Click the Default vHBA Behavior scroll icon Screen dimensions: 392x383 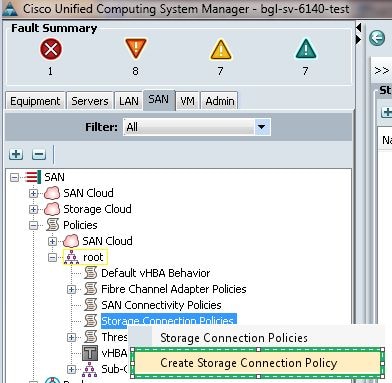pos(90,273)
